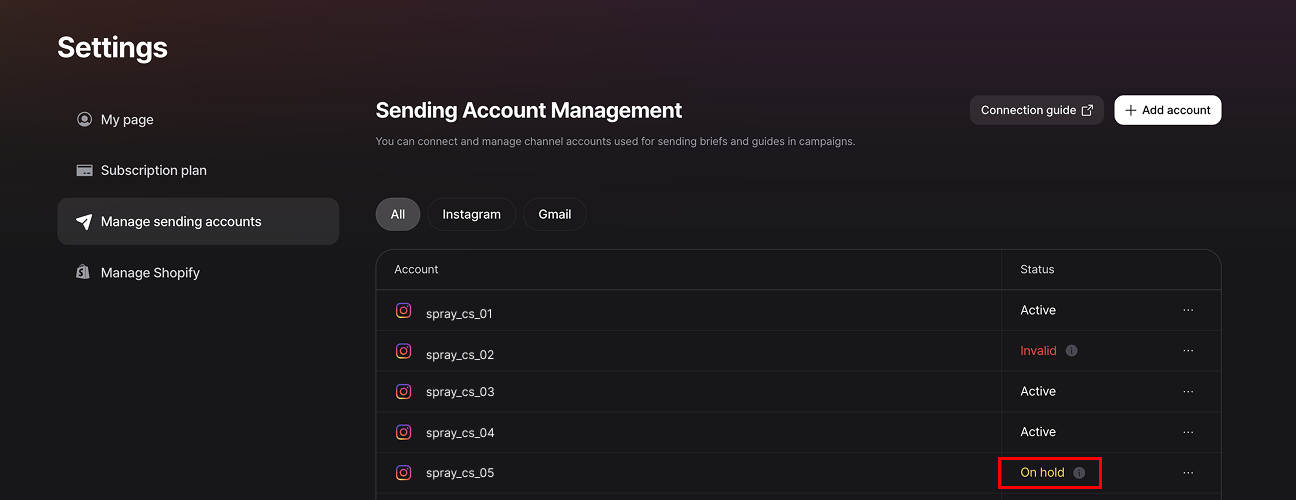The height and width of the screenshot is (500, 1296).
Task: Go to Subscription plan settings
Action: coord(153,171)
